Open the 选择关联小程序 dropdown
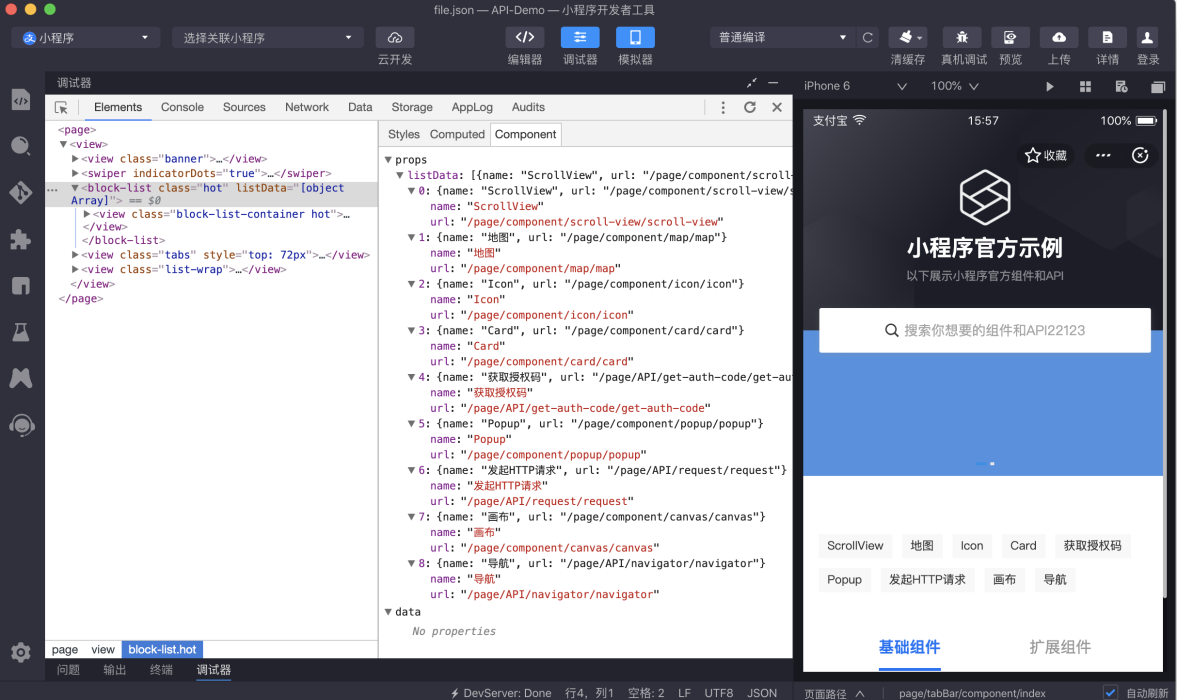 [268, 38]
